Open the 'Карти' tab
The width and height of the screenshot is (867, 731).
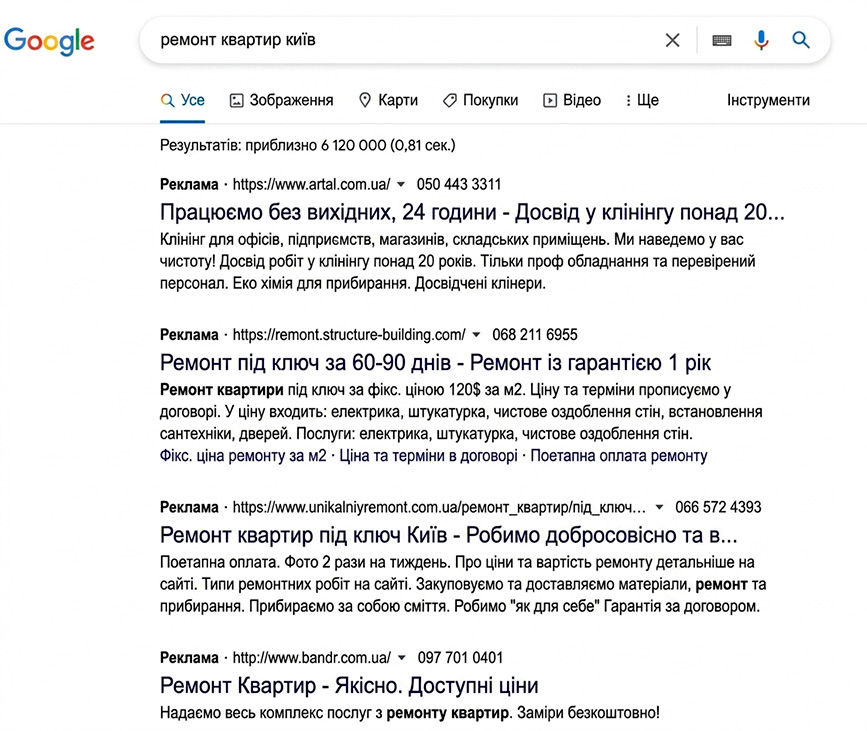[388, 100]
